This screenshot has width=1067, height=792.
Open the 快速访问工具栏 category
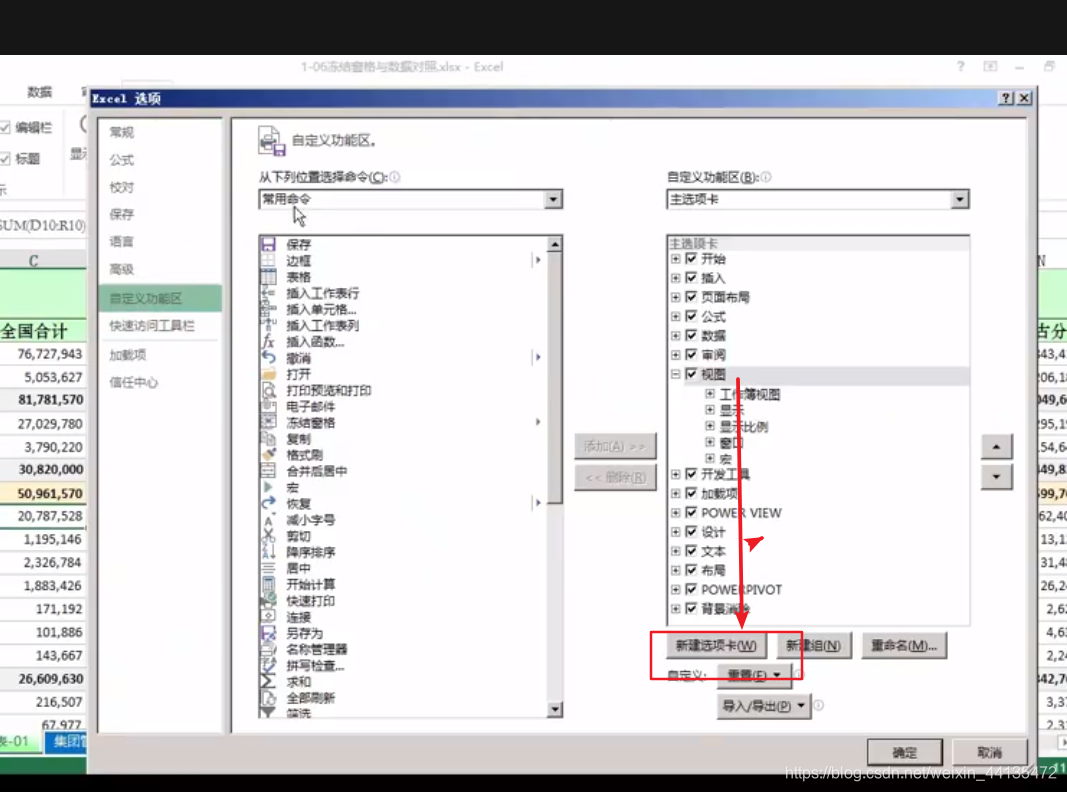coord(152,326)
